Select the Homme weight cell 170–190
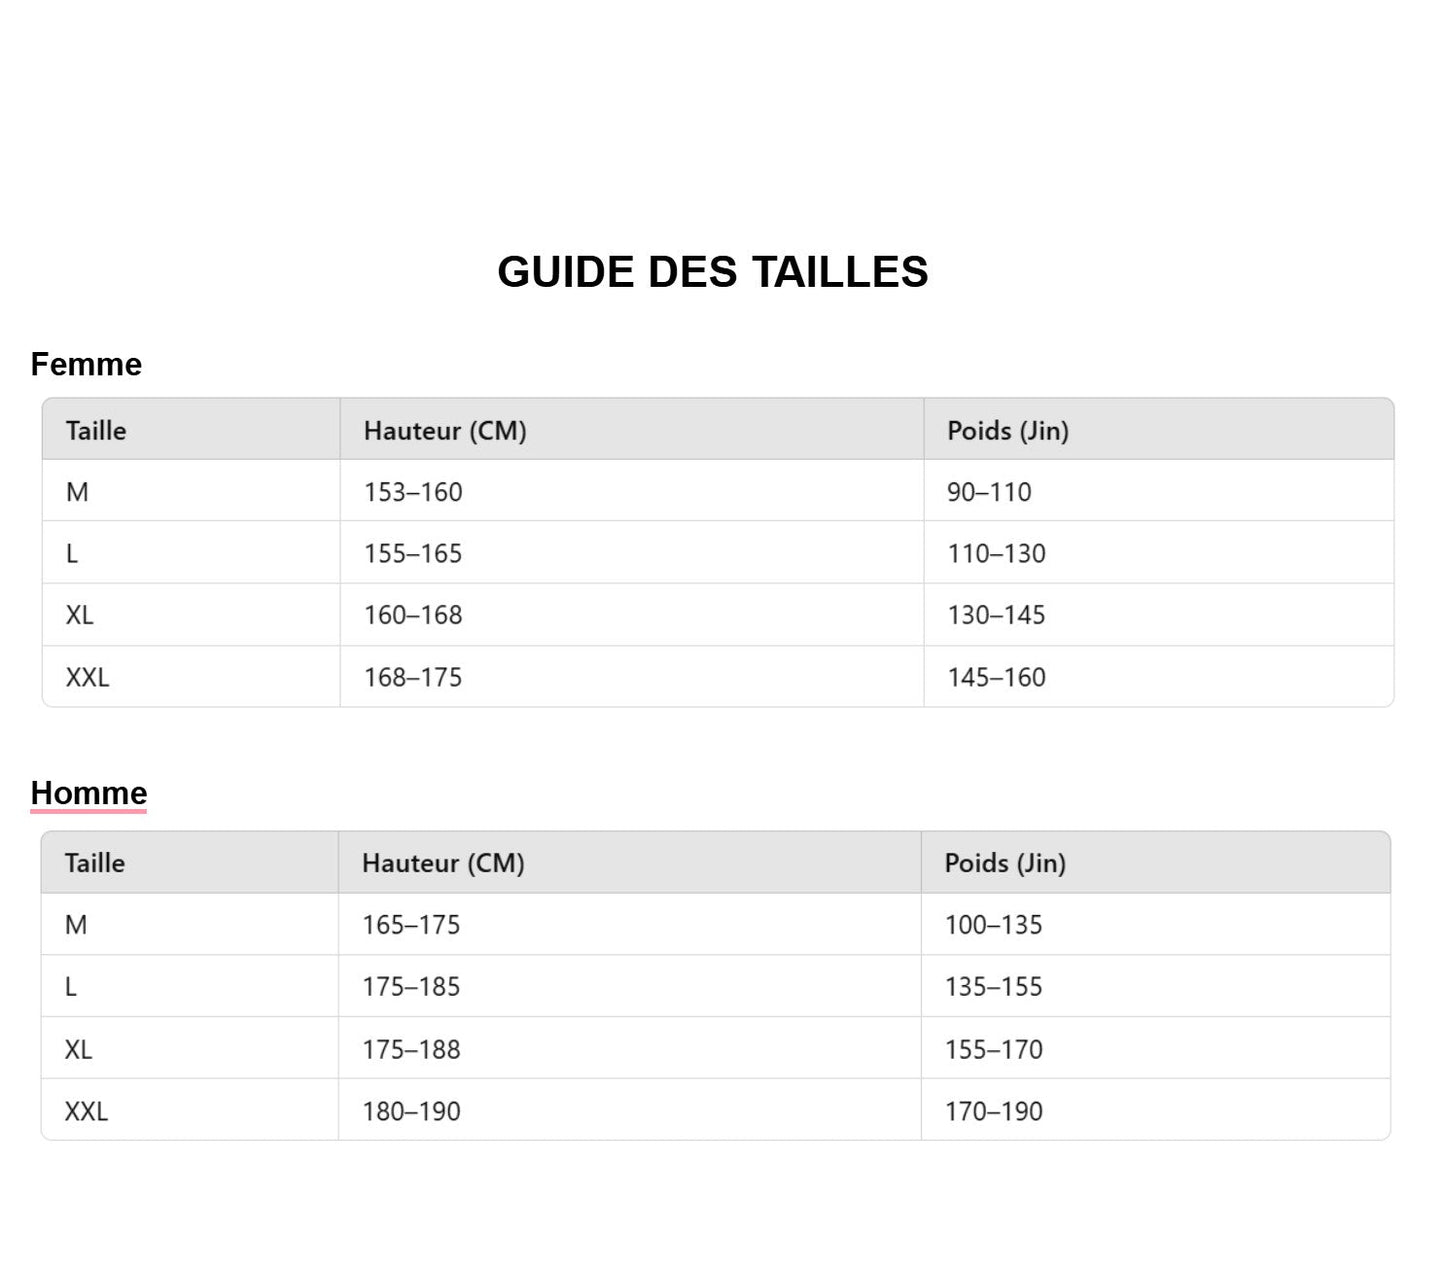Image resolution: width=1445 pixels, height=1270 pixels. pos(993,1112)
